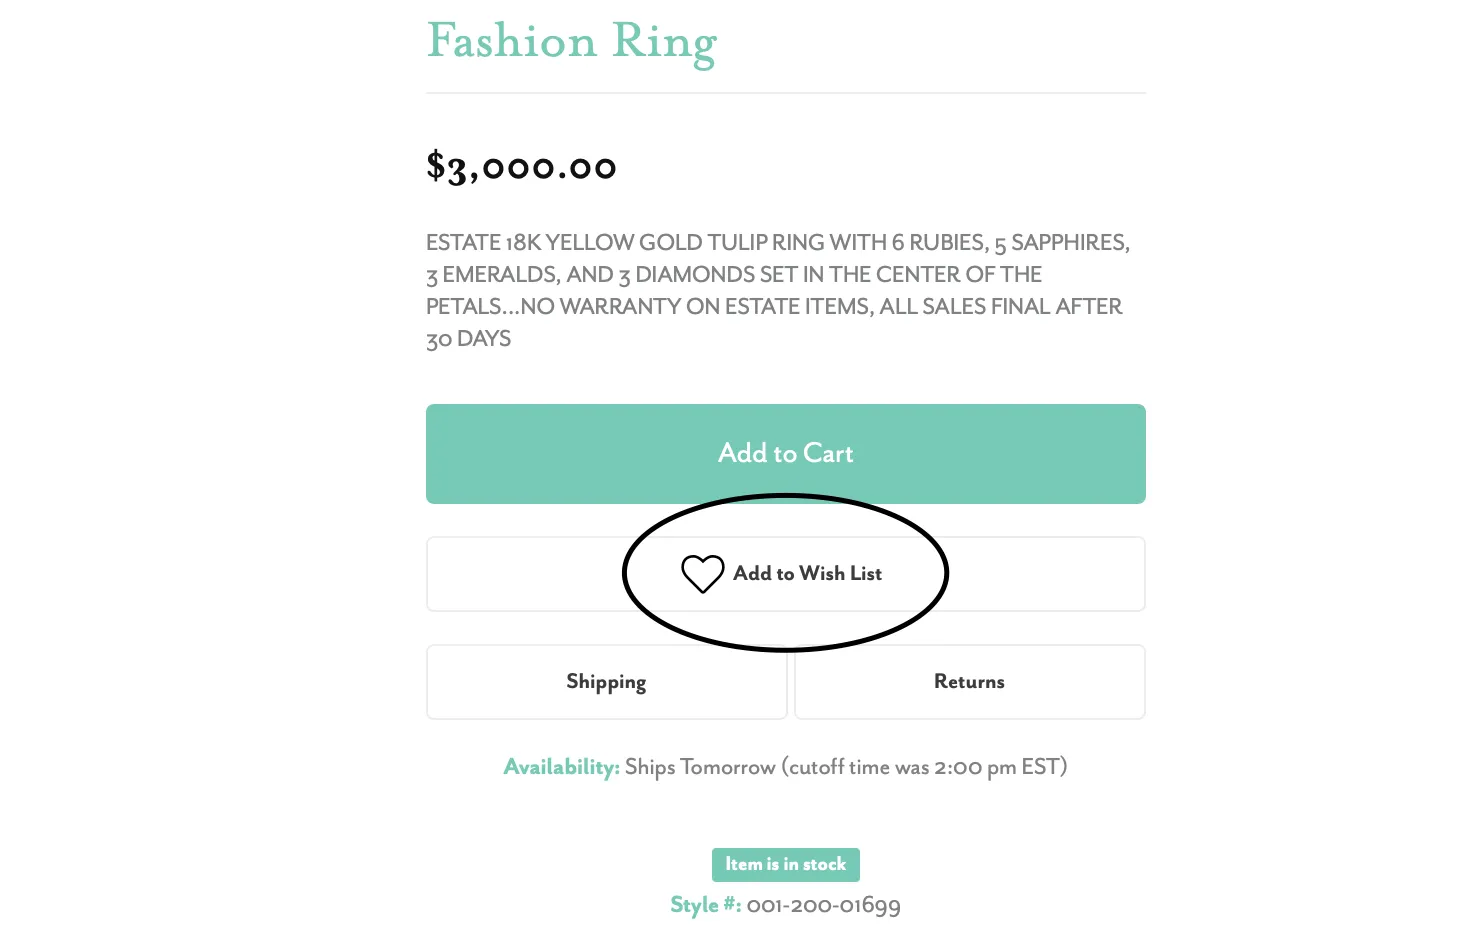The height and width of the screenshot is (952, 1466).
Task: Click the NO WARRANTY ON ESTATE ITEMS text
Action: [x=697, y=307]
